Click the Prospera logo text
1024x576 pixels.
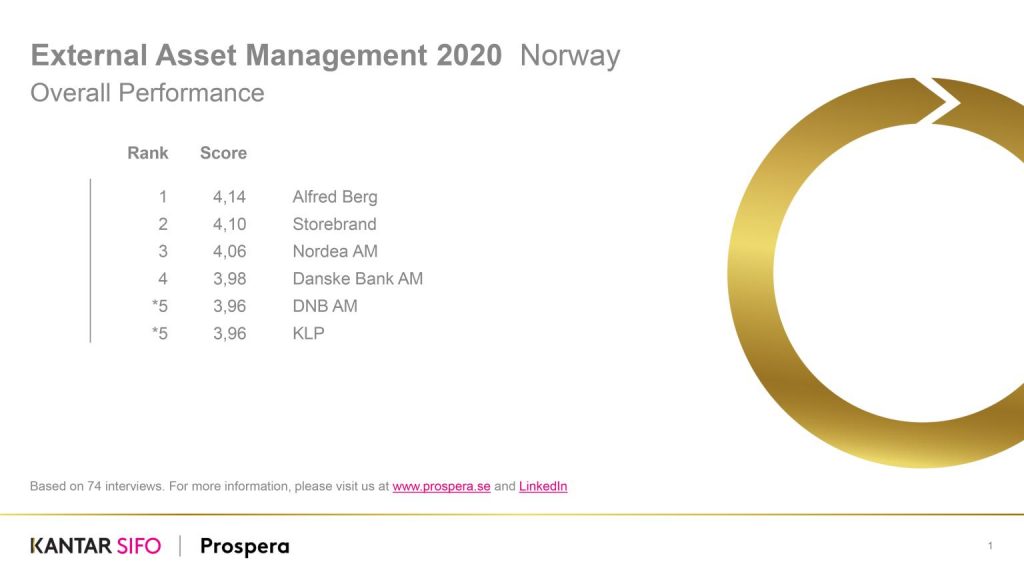[x=244, y=547]
